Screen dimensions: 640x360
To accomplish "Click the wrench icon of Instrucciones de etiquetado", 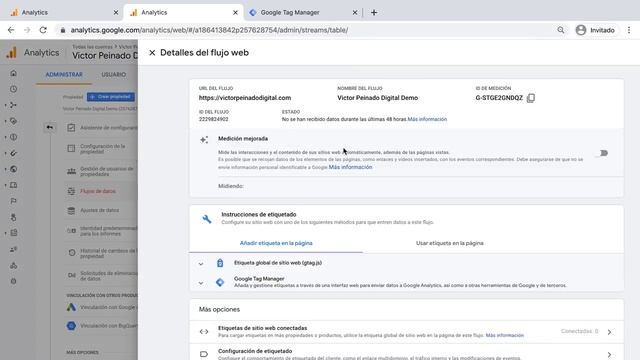I will coord(207,219).
